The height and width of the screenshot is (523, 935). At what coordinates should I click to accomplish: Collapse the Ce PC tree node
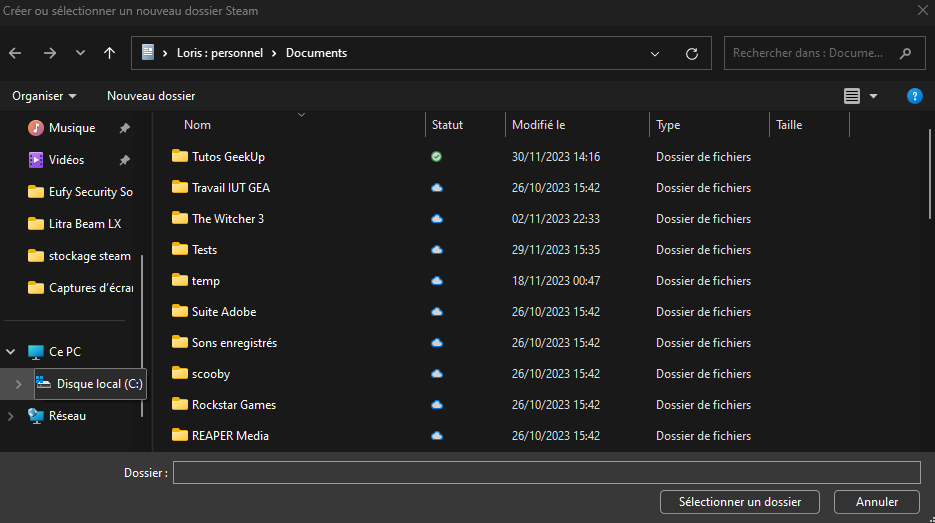point(11,352)
